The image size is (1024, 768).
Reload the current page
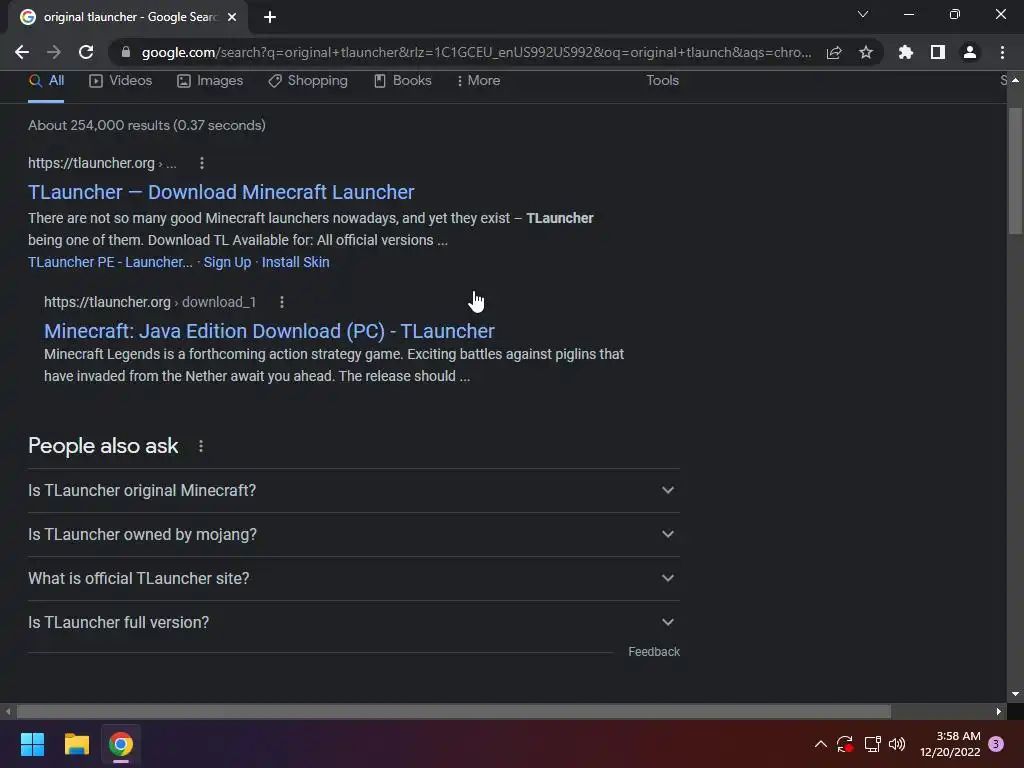pos(86,52)
